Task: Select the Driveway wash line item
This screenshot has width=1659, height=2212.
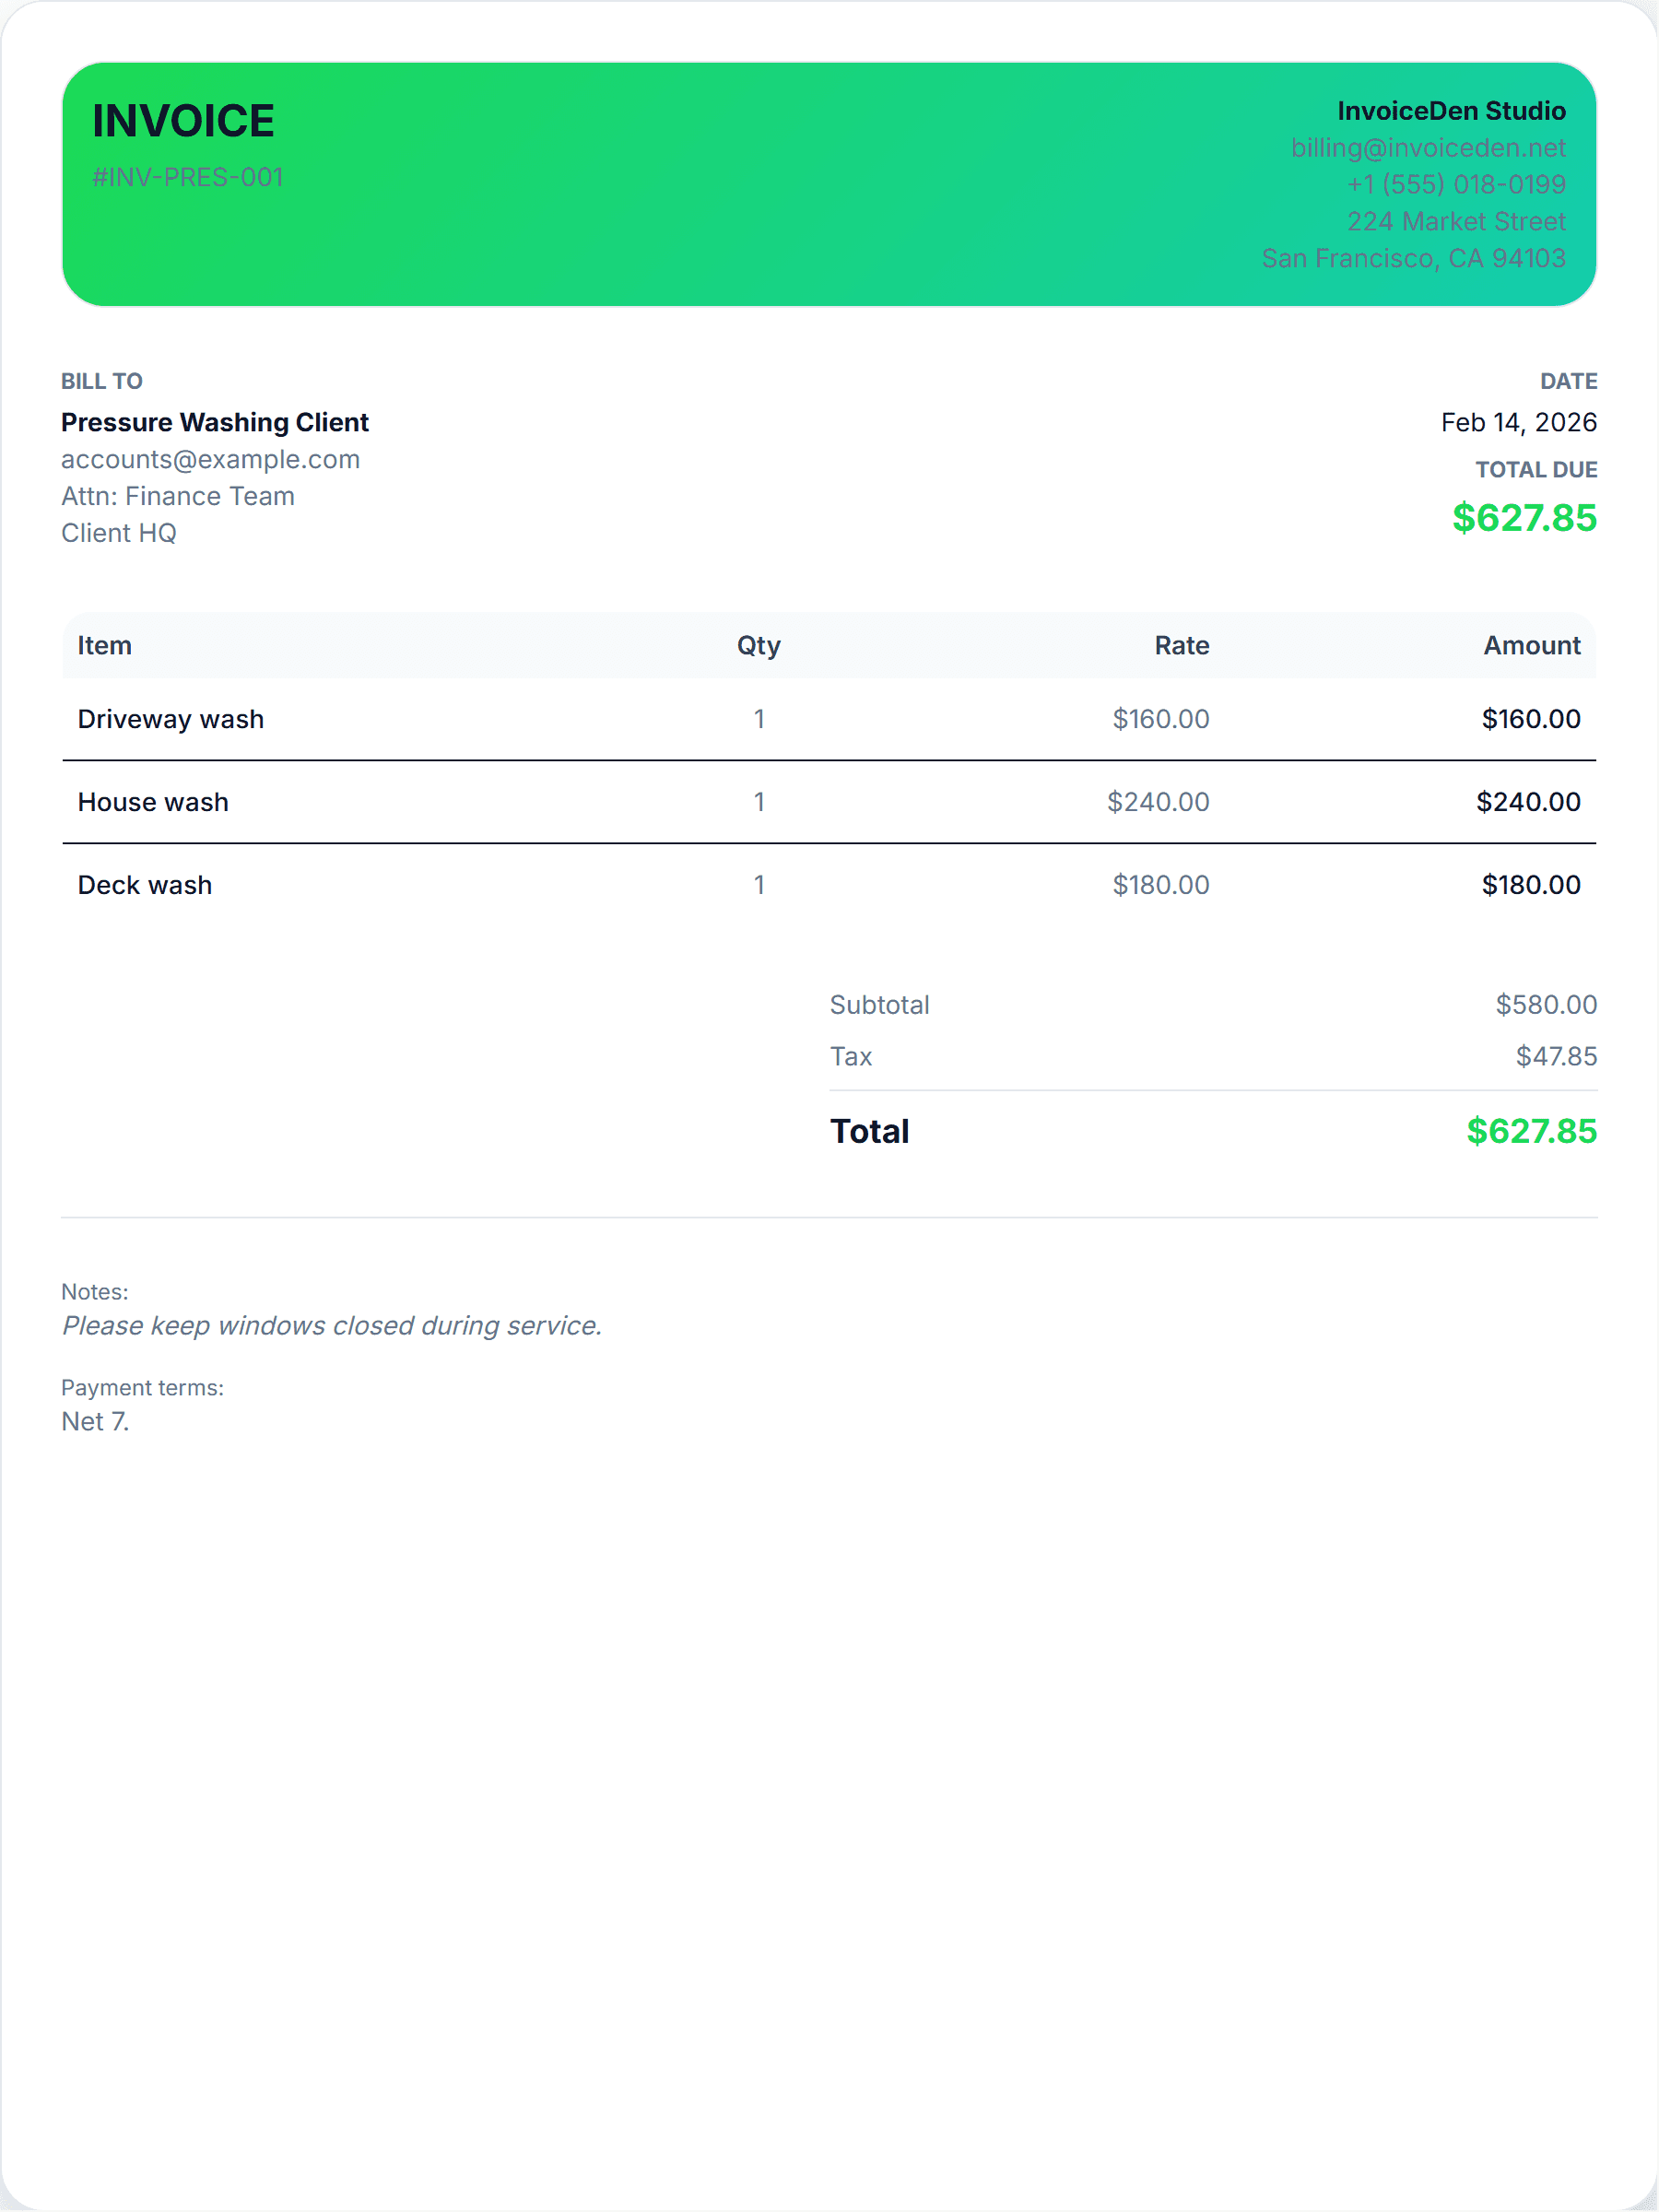Action: coord(171,719)
